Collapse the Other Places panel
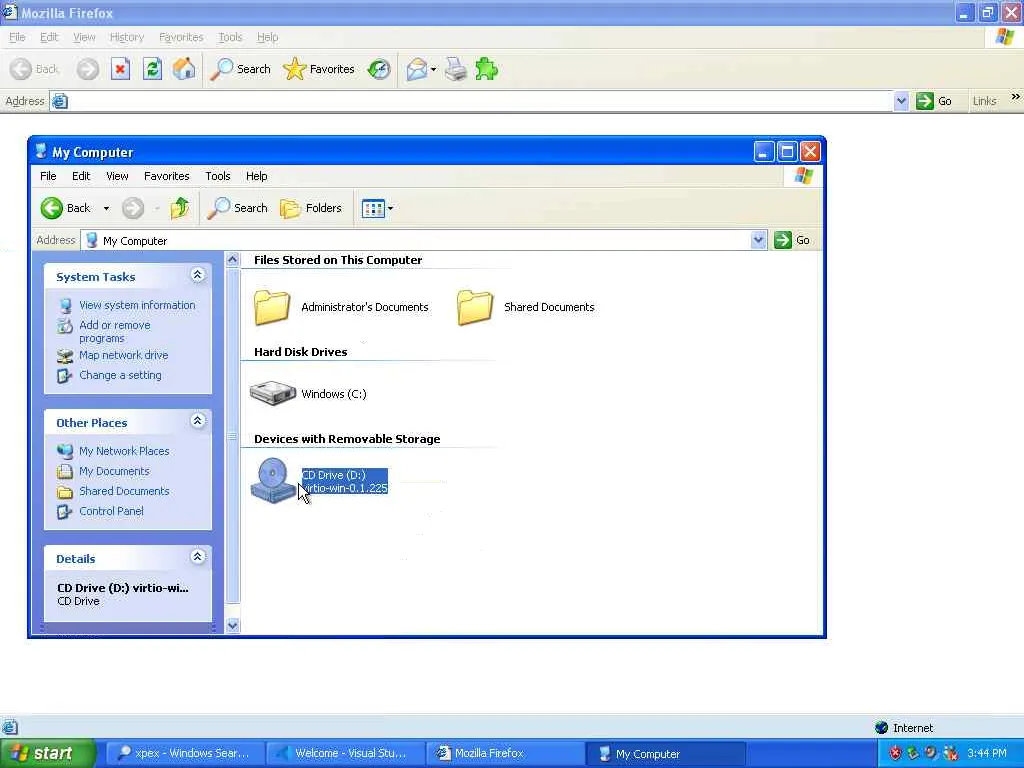The image size is (1024, 768). (197, 421)
